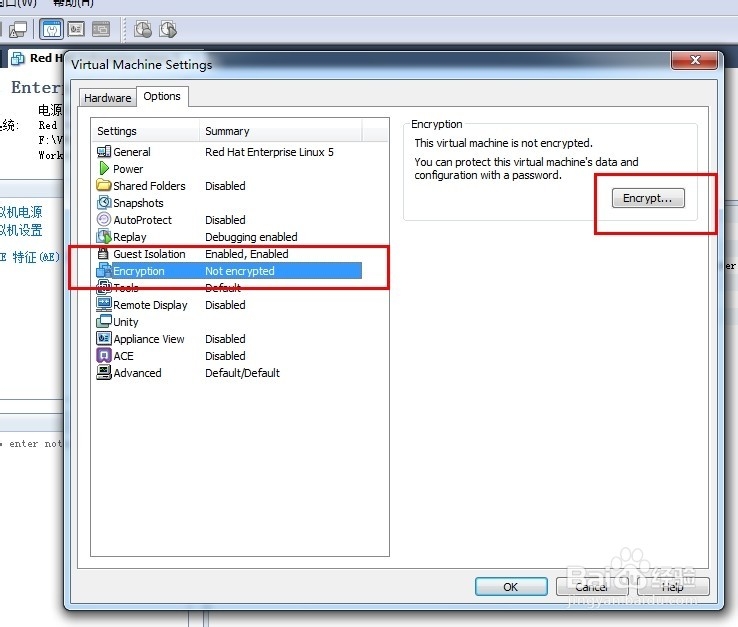Viewport: 738px width, 627px height.
Task: Click 'Not encrypted' summary text
Action: 240,271
